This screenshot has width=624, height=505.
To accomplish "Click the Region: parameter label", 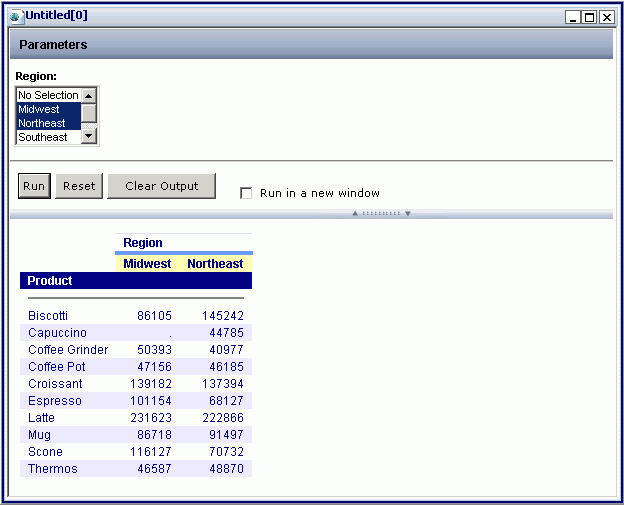I will 36,76.
